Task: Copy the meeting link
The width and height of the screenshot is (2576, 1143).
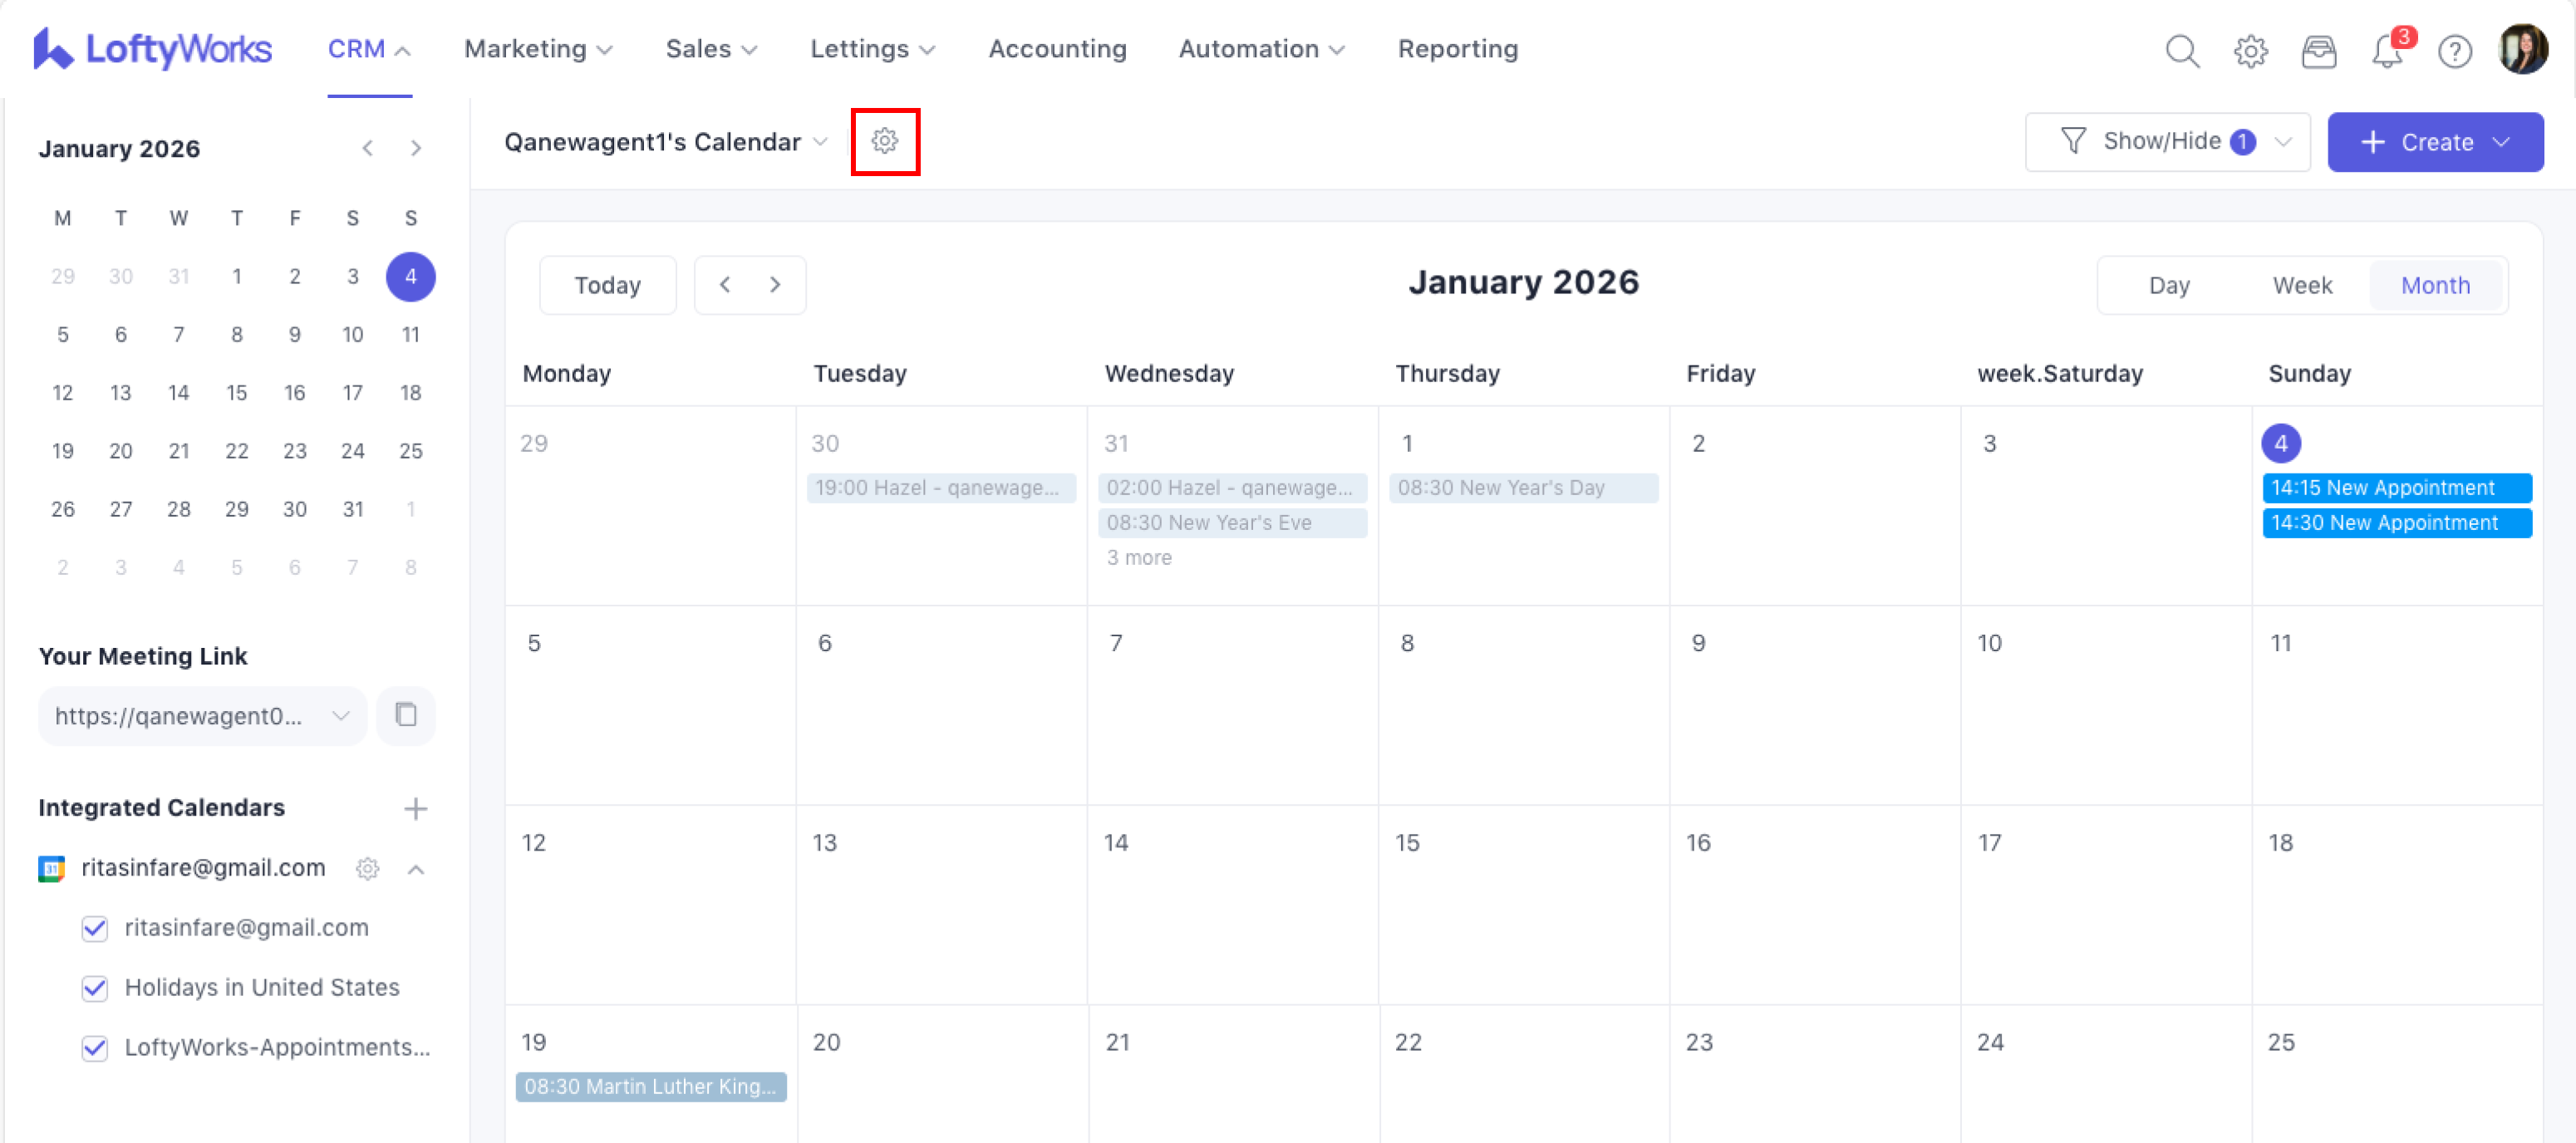Action: click(x=405, y=715)
